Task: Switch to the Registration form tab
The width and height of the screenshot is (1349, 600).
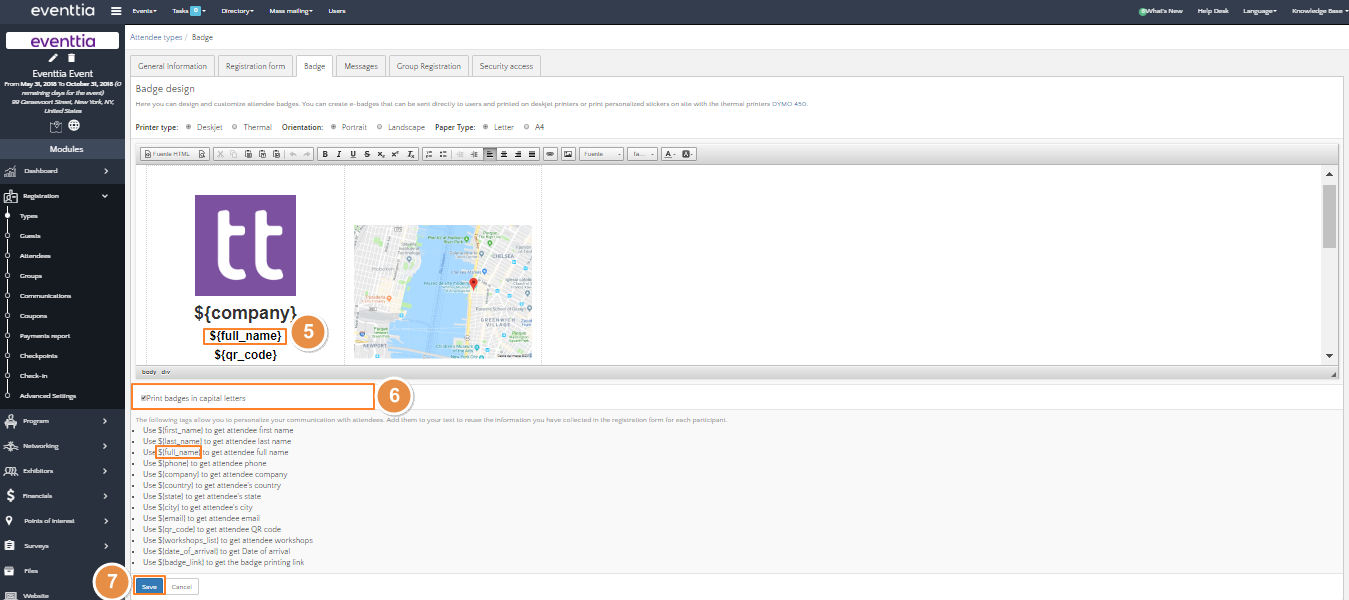Action: (x=255, y=66)
